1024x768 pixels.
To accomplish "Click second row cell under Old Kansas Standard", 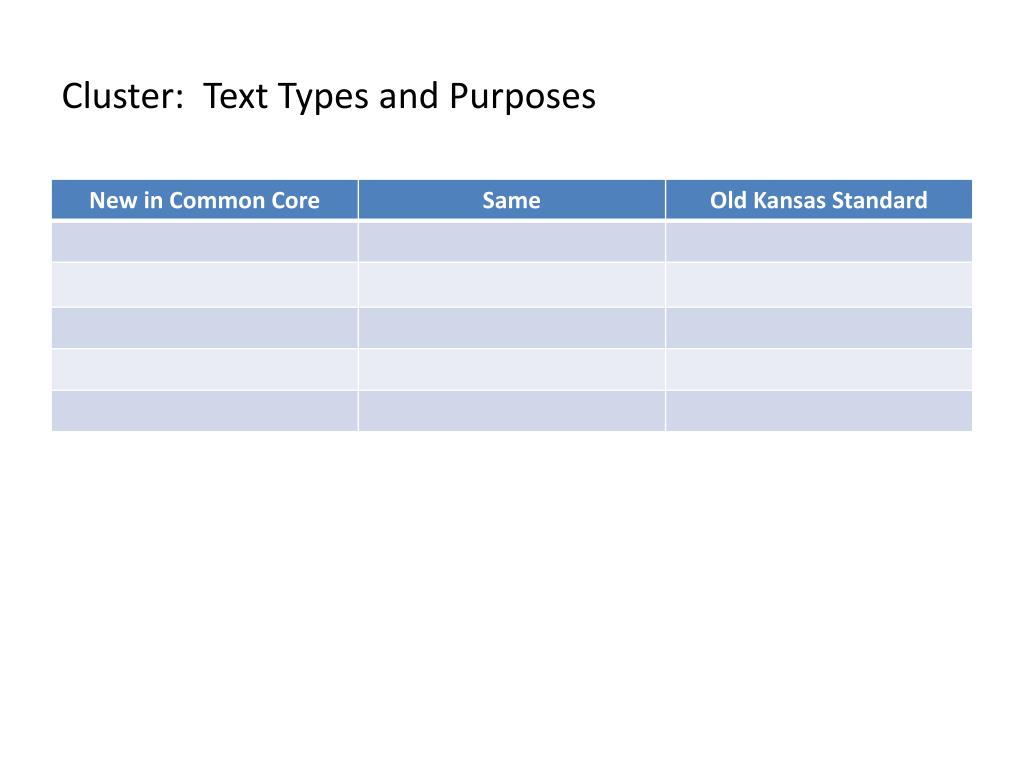I will (819, 285).
